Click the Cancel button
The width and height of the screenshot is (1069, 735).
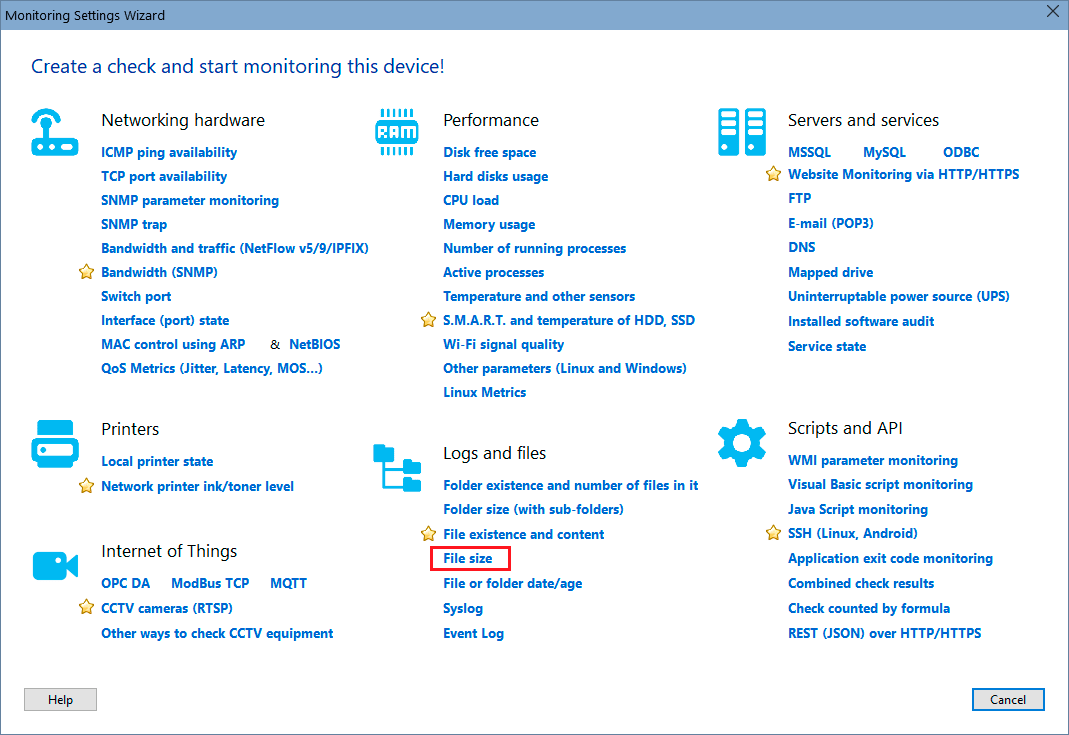coord(1008,699)
